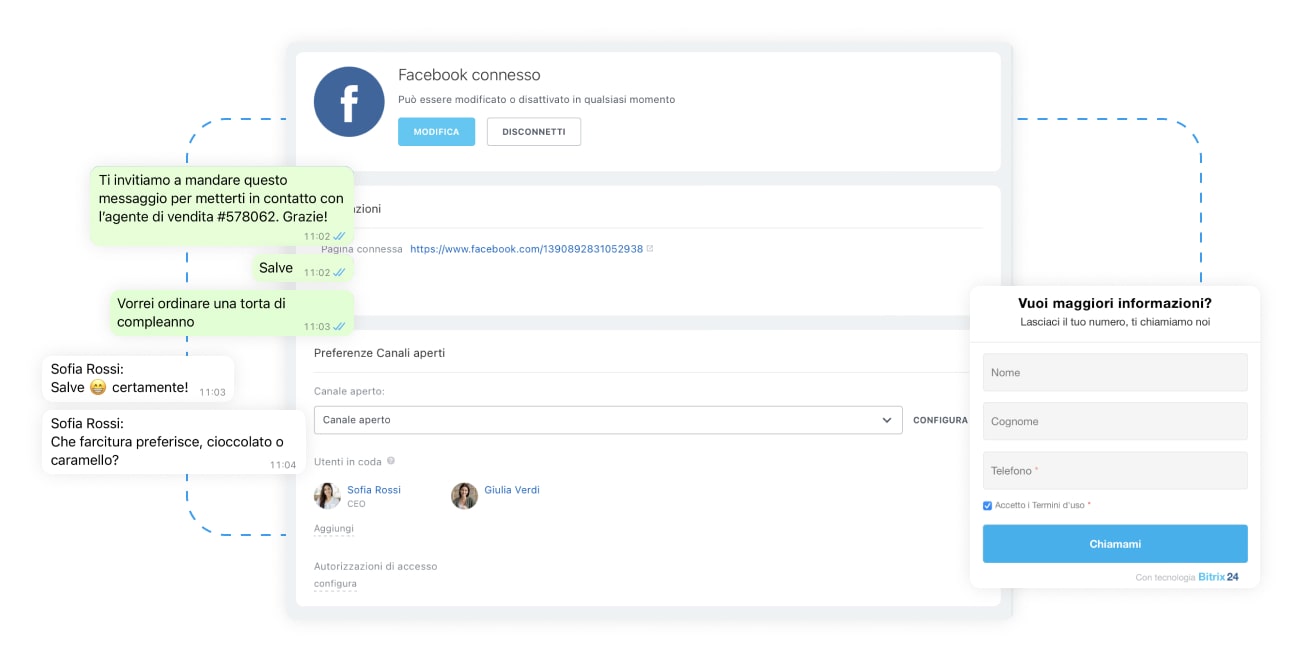Click Sofia Rossi's avatar photo
Screen dimensions: 1300x660
327,496
